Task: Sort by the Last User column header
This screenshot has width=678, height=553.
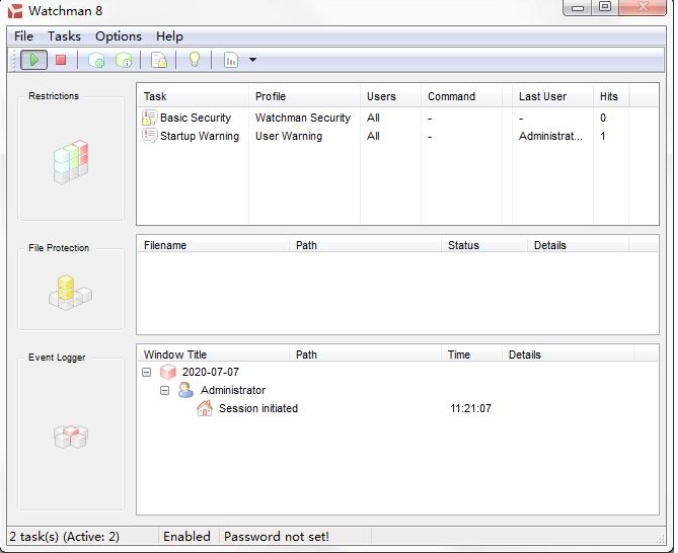Action: (553, 96)
